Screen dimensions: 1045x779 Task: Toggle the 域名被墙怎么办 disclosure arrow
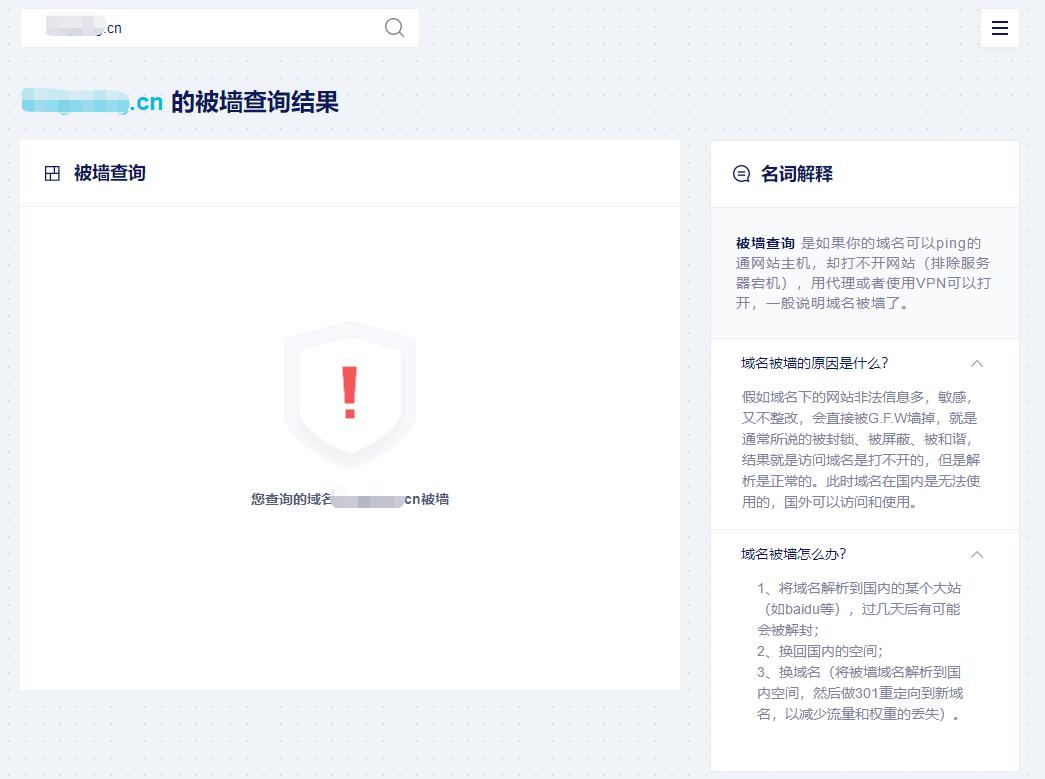coord(977,555)
